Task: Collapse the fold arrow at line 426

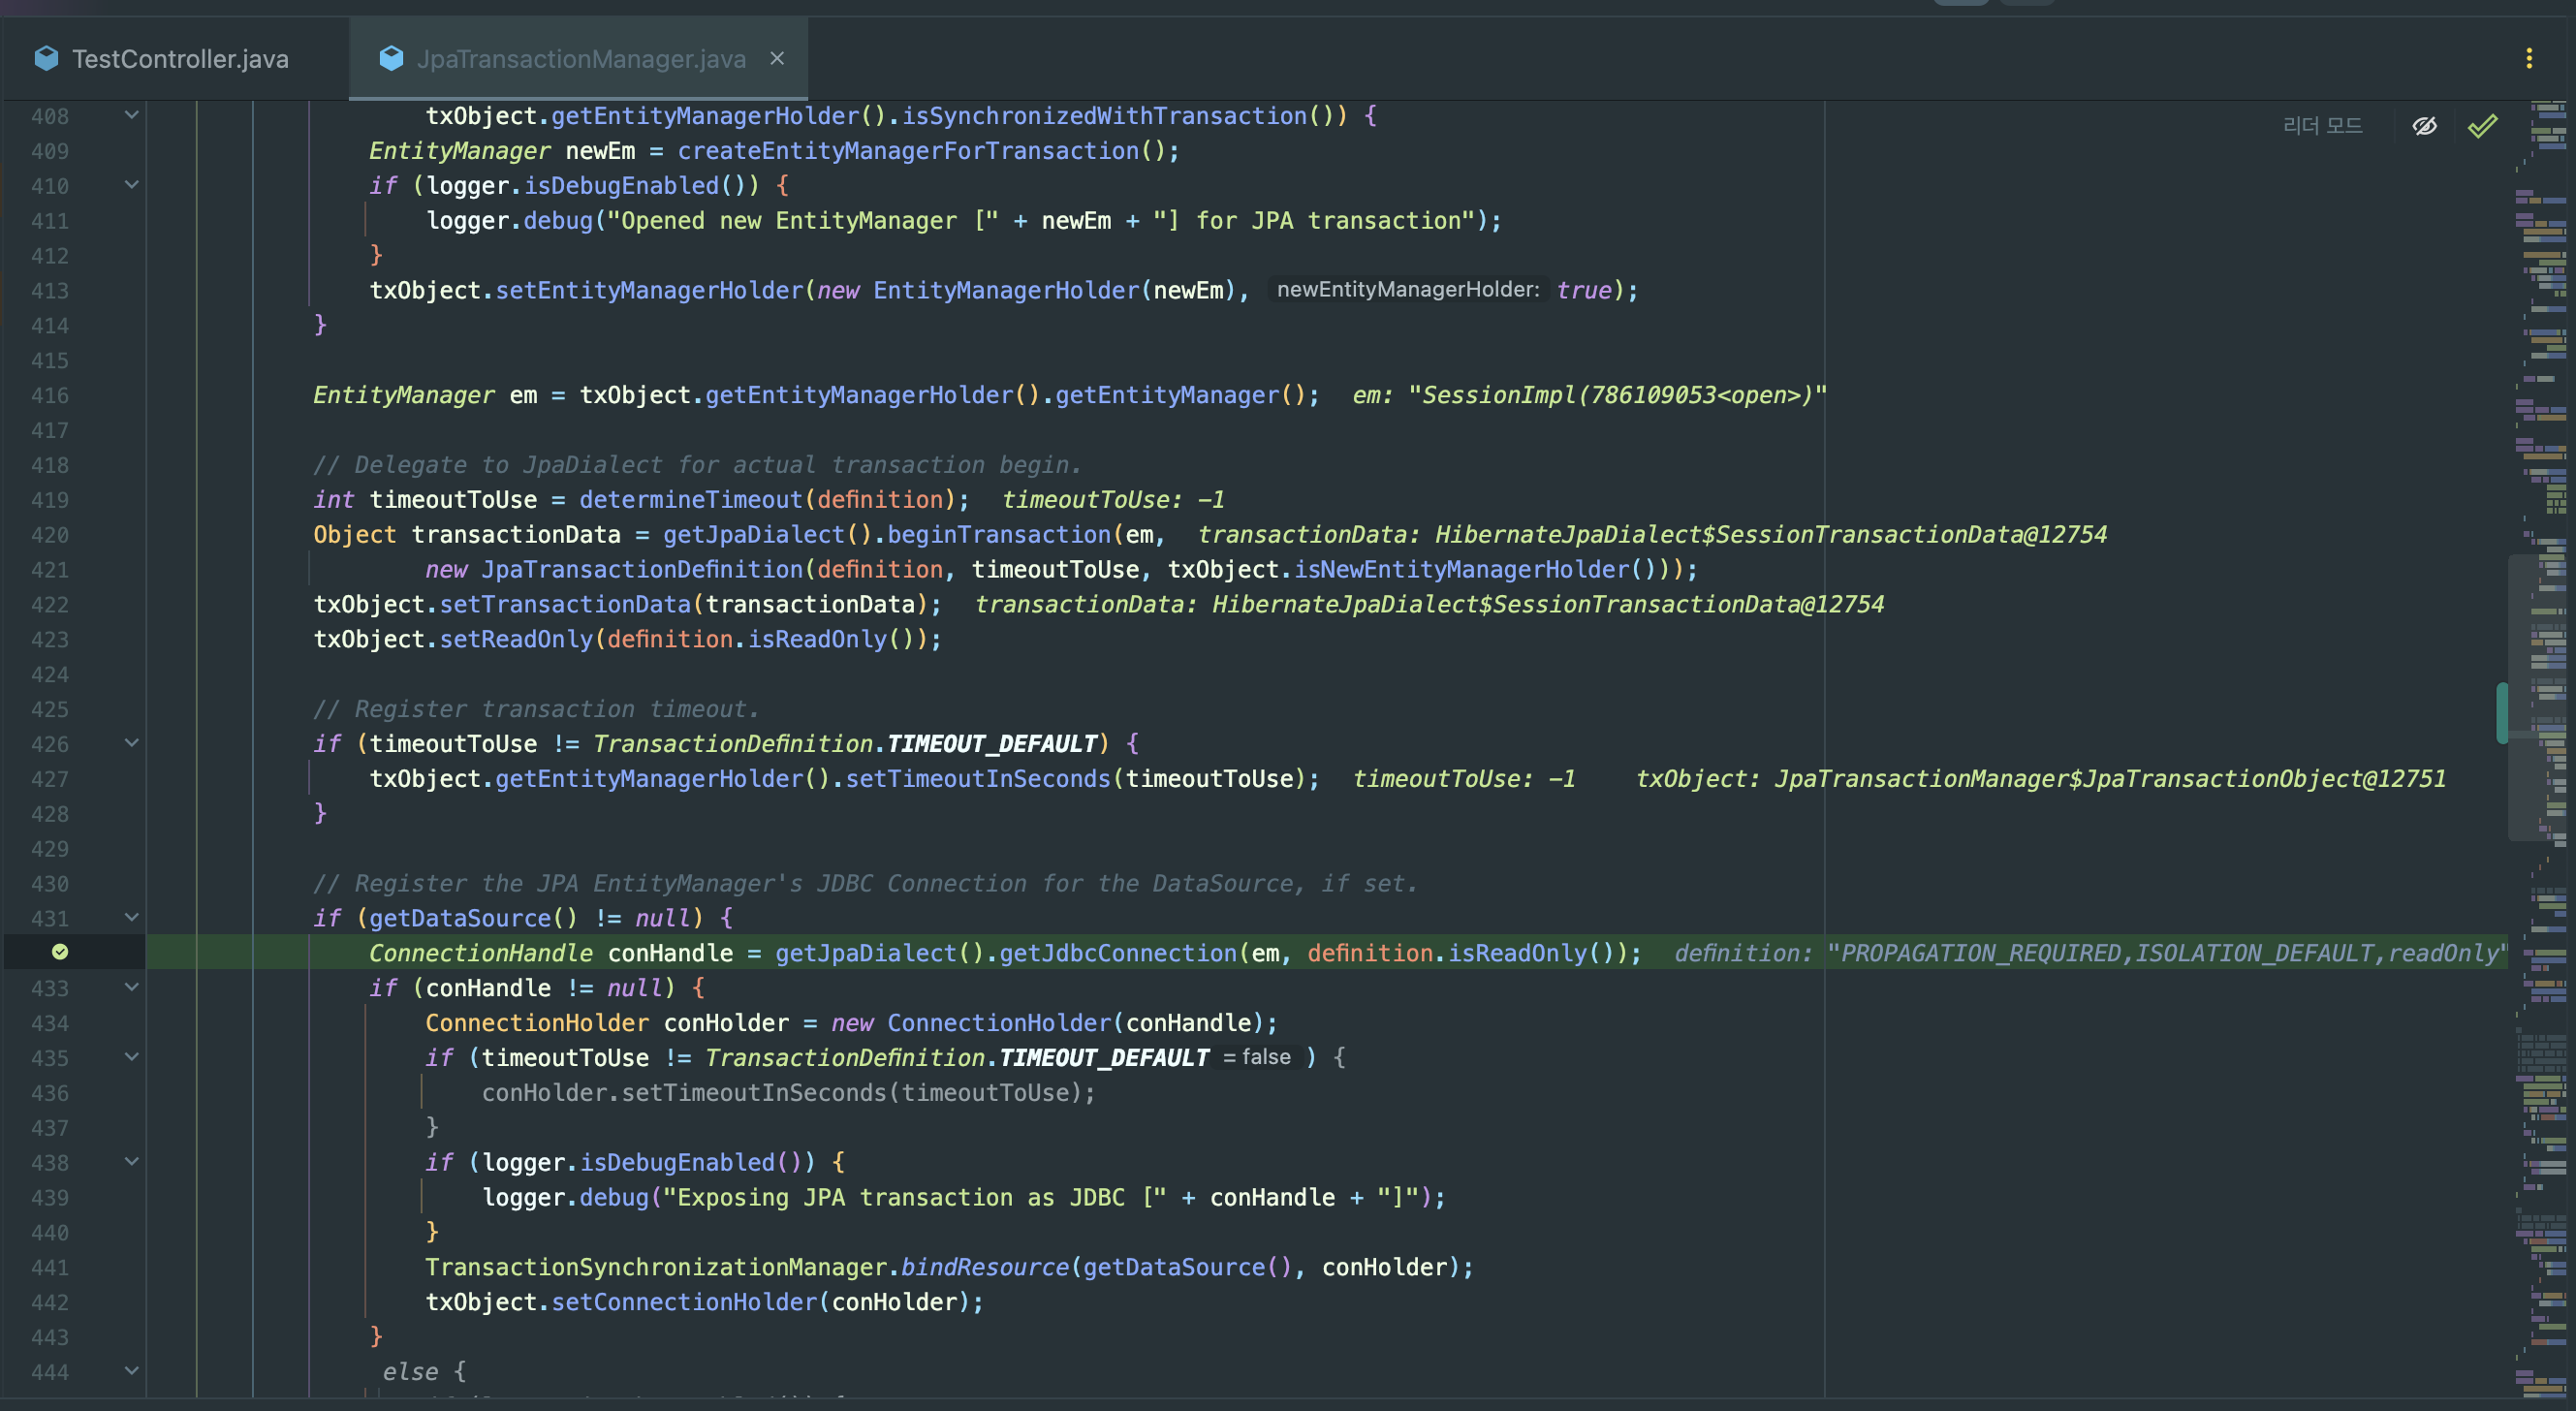Action: coord(131,743)
